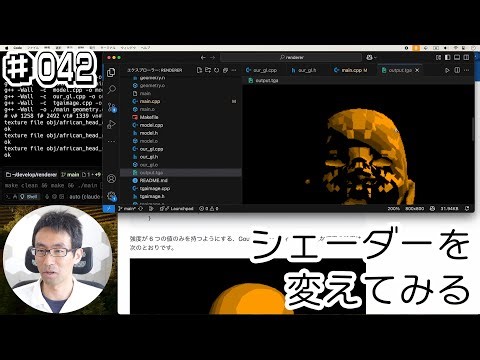The width and height of the screenshot is (480, 360).
Task: Open the Explorer view in activity bar
Action: [111, 72]
